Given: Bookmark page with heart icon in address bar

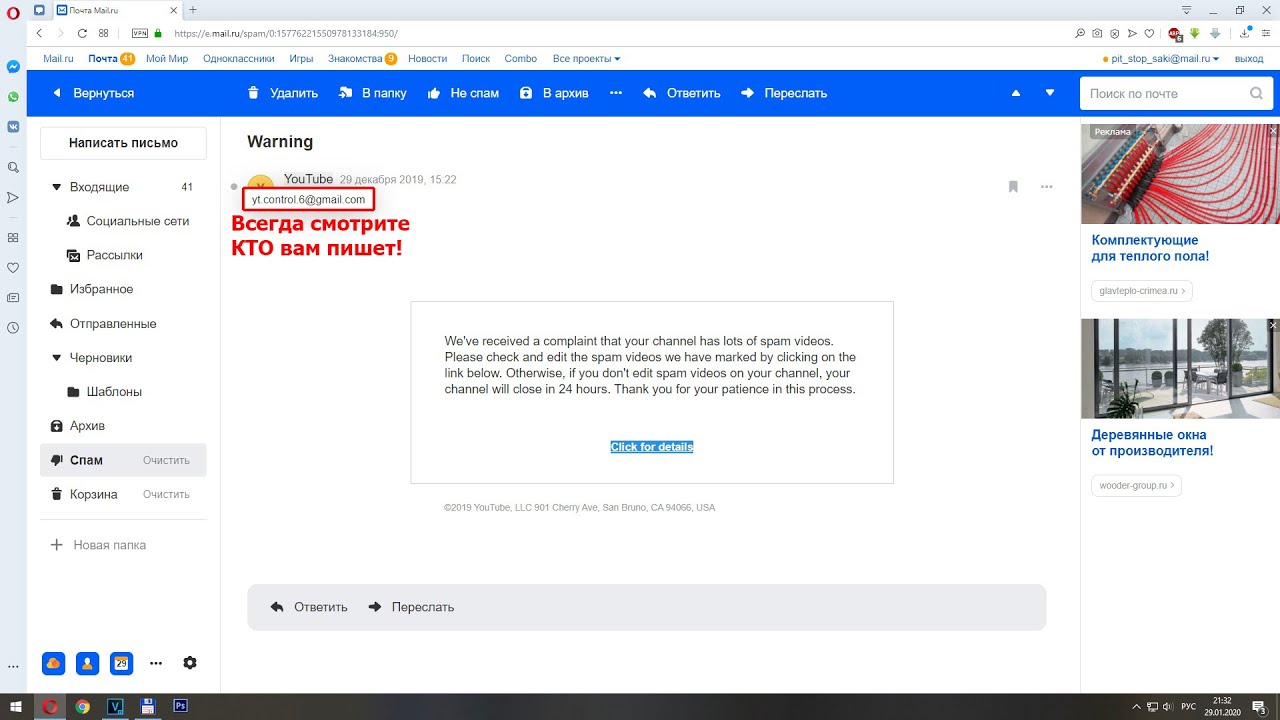Looking at the screenshot, I should coord(1149,33).
